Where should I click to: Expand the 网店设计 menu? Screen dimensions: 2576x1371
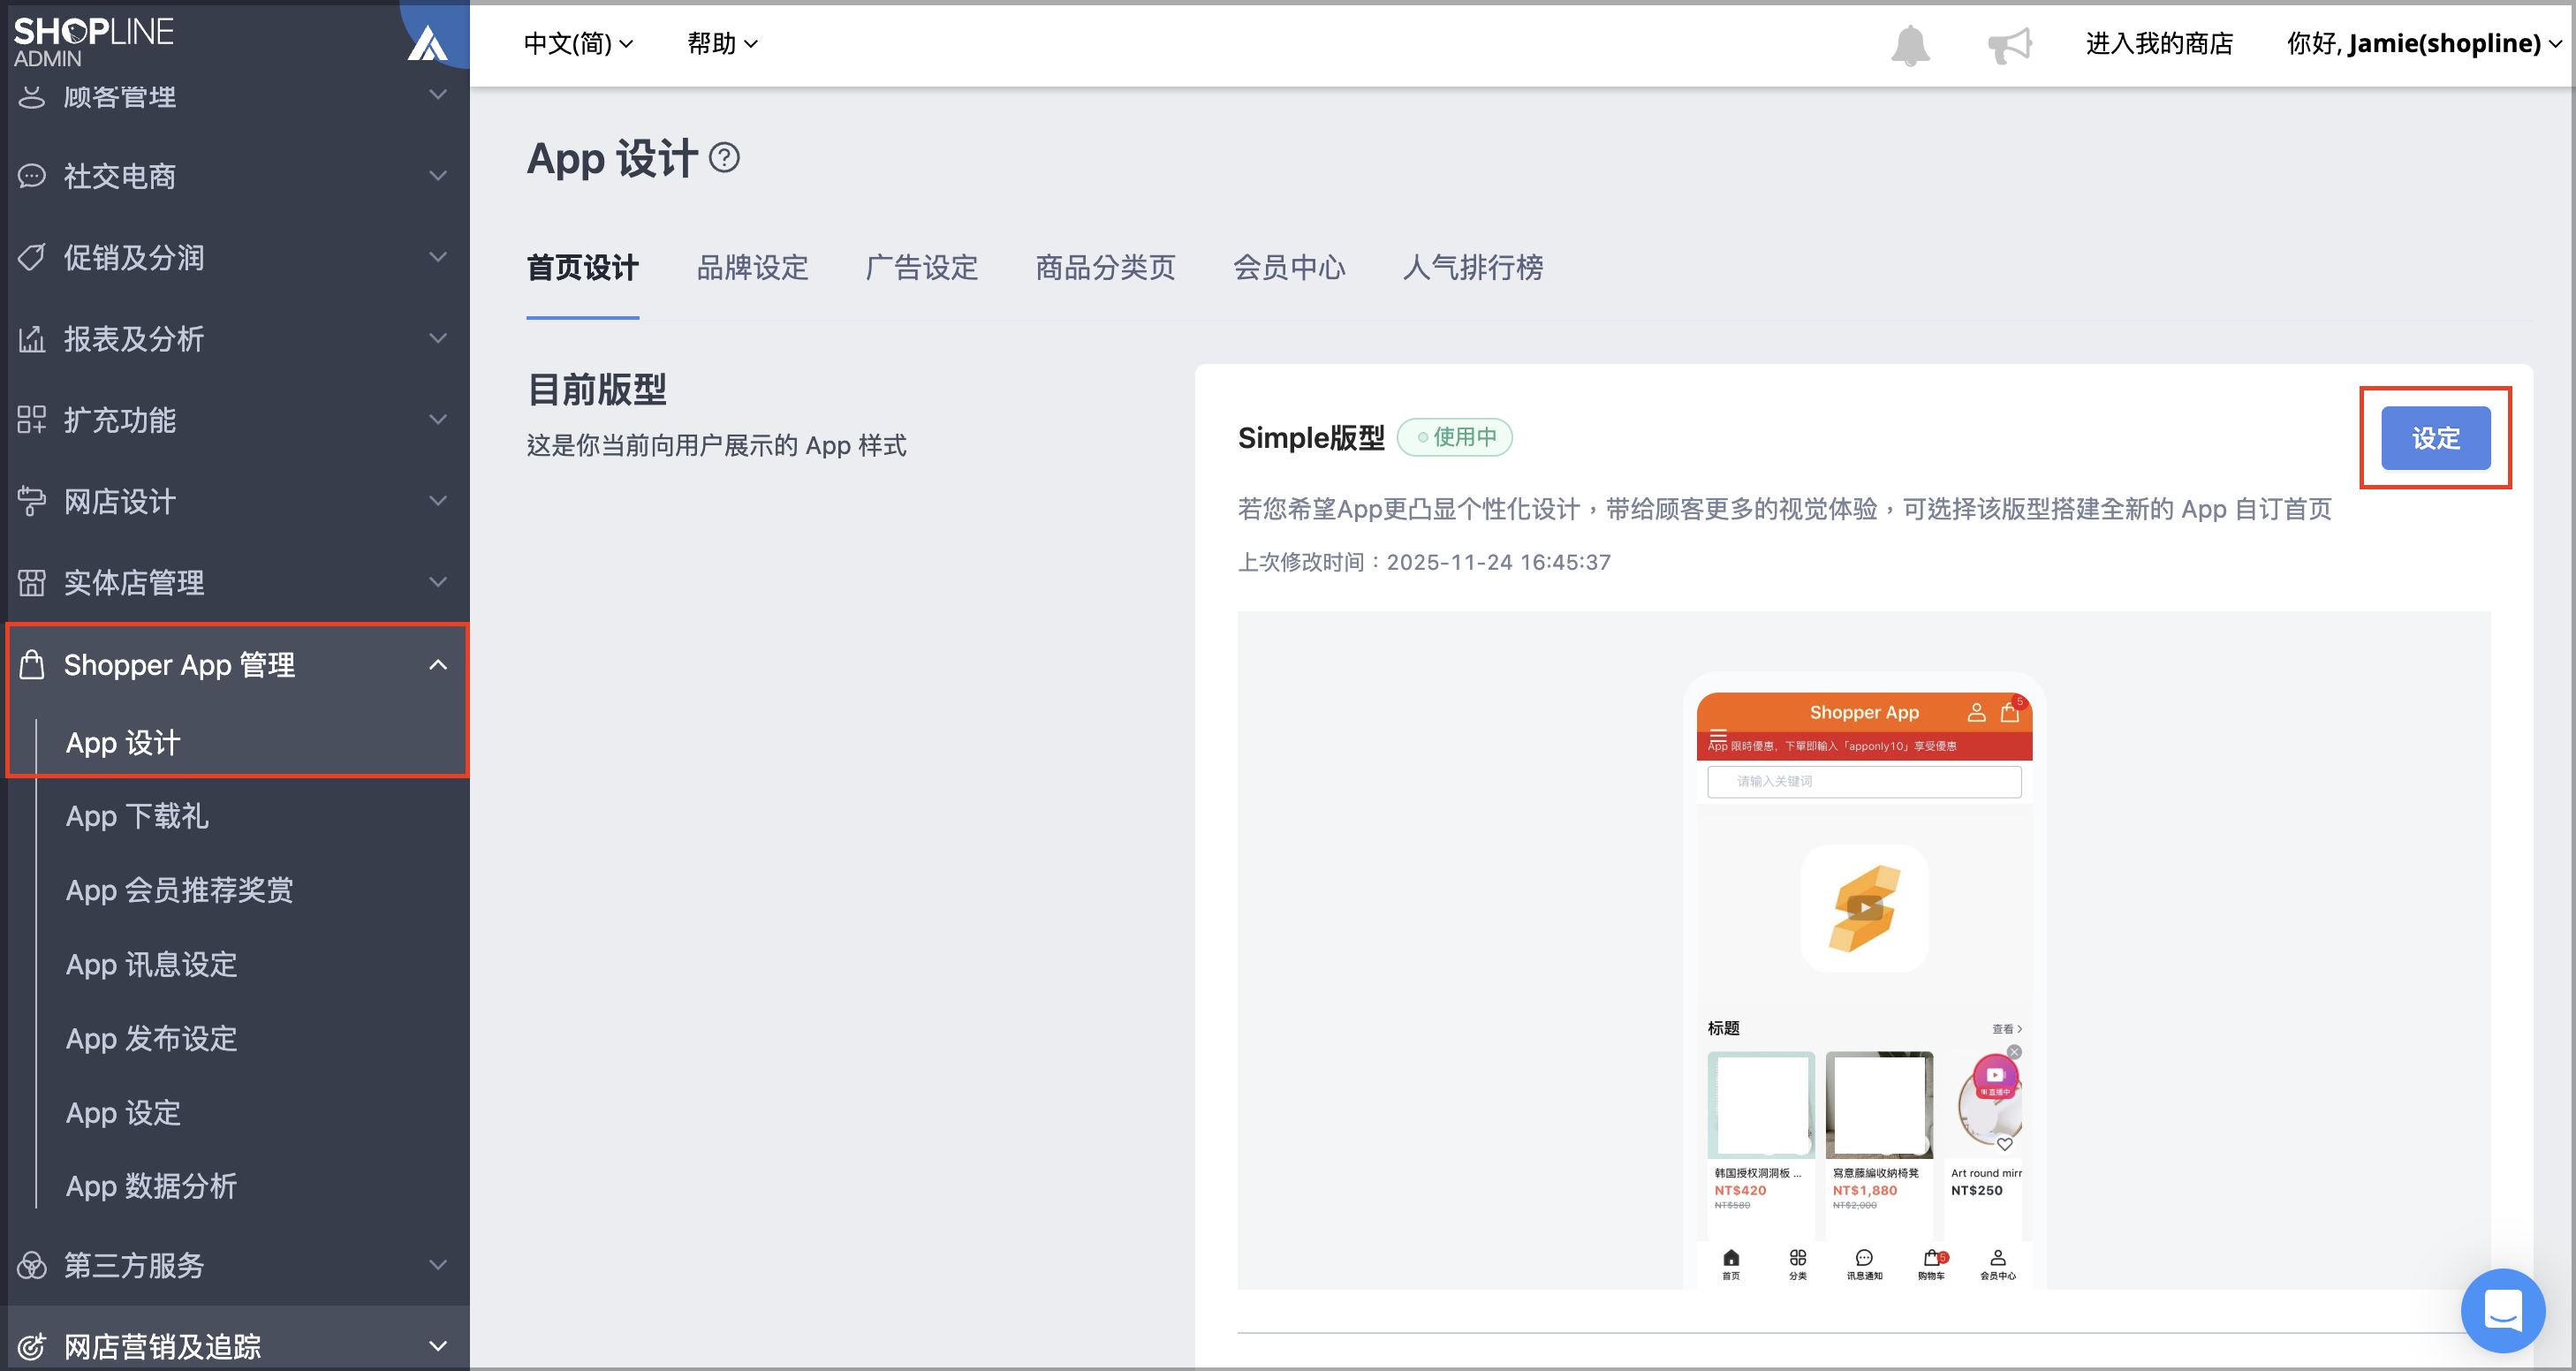click(x=437, y=501)
